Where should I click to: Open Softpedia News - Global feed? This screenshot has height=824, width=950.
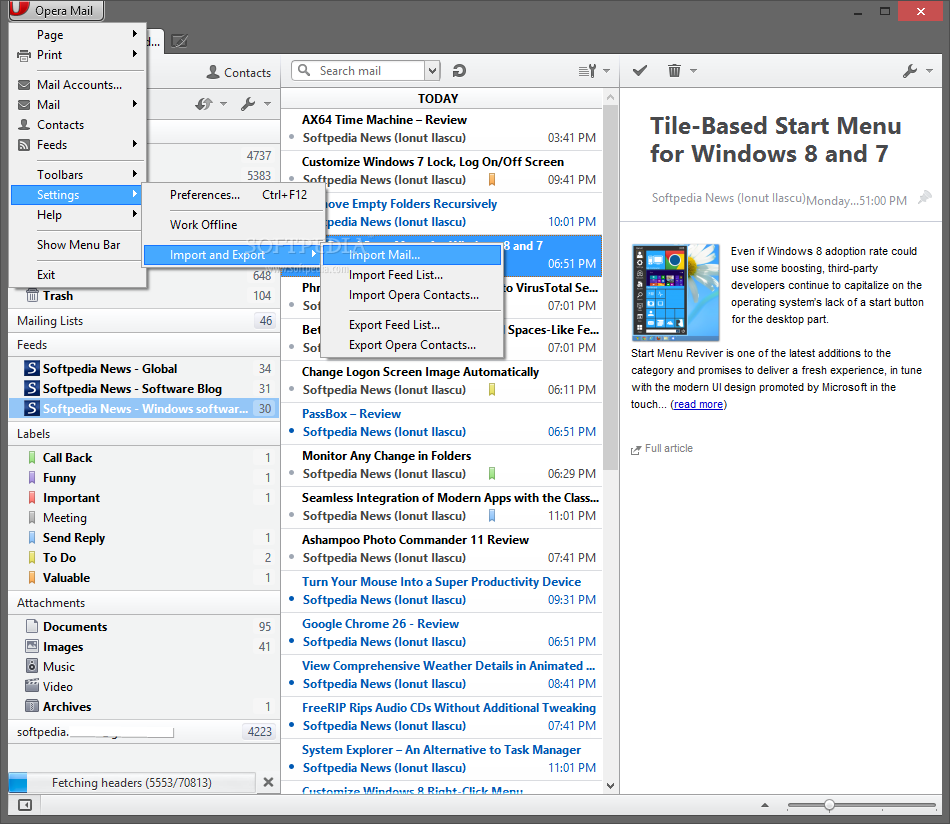144,368
